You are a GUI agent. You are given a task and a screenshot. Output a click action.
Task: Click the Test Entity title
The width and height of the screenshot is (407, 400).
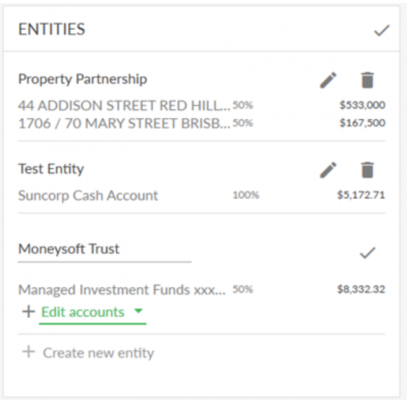pos(51,169)
